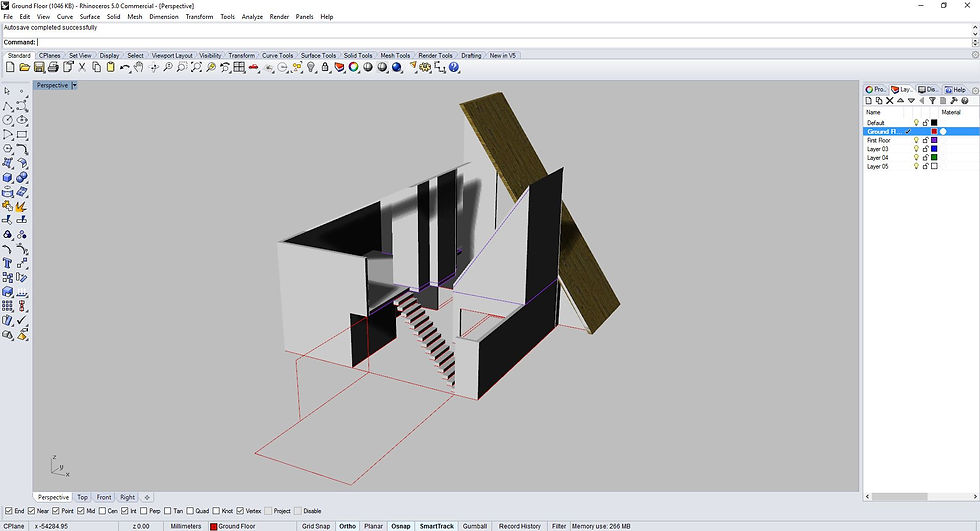Select the Text object tool

[8, 263]
